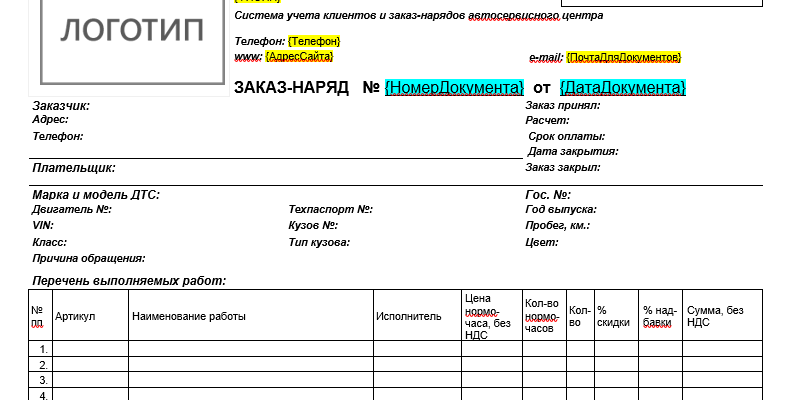Click the Гос. №: label
Image resolution: width=785 pixels, height=400 pixels.
point(548,195)
